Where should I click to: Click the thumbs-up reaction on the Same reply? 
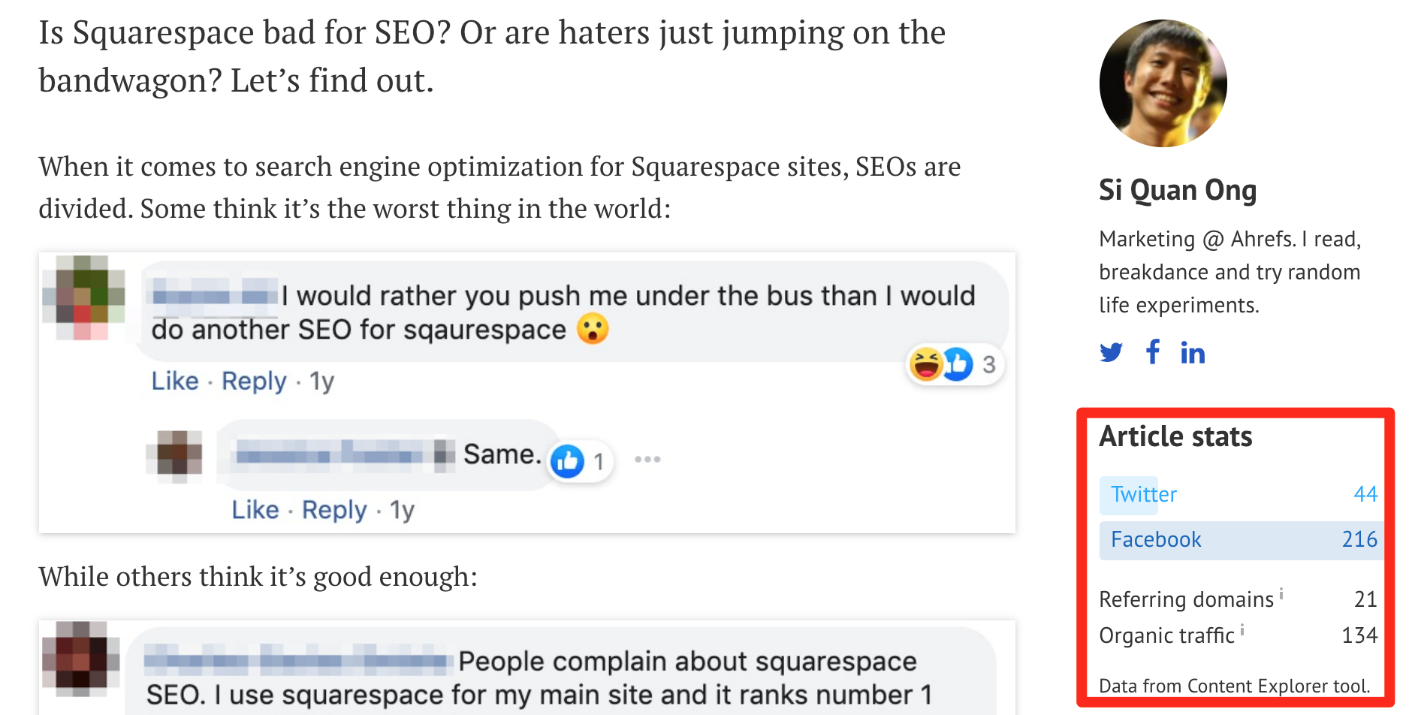tap(567, 461)
